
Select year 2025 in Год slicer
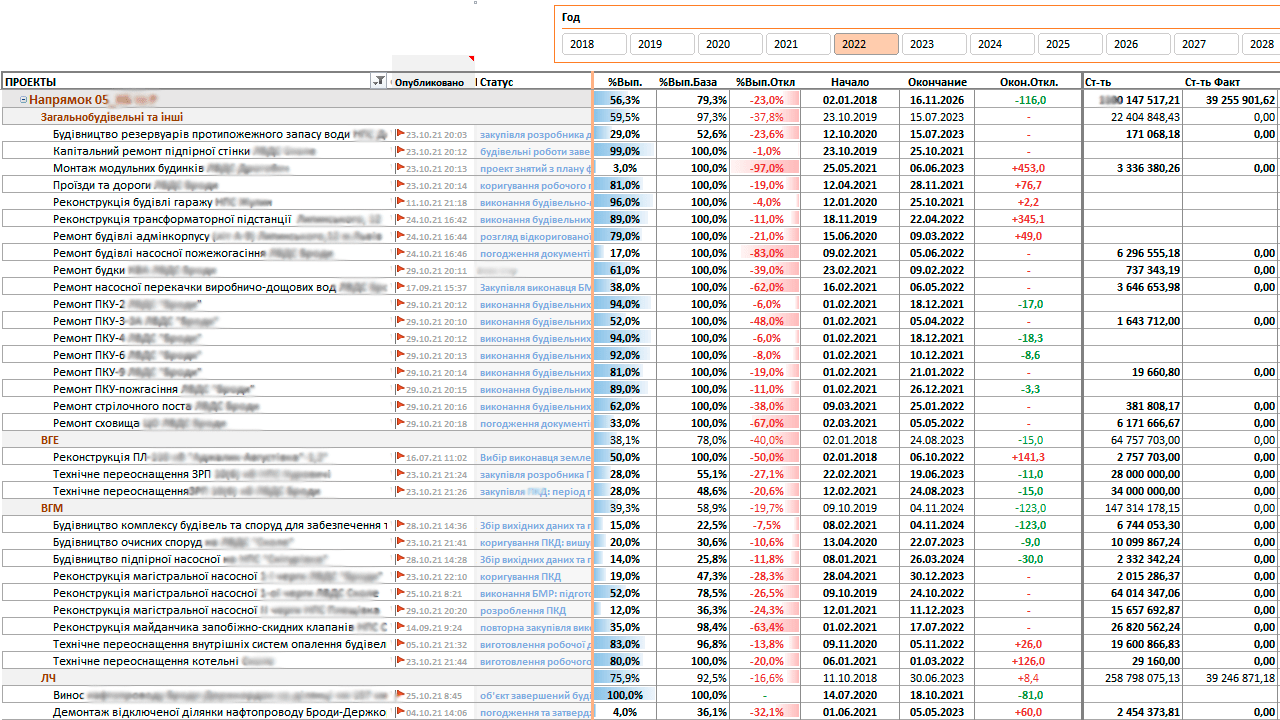tap(1070, 44)
